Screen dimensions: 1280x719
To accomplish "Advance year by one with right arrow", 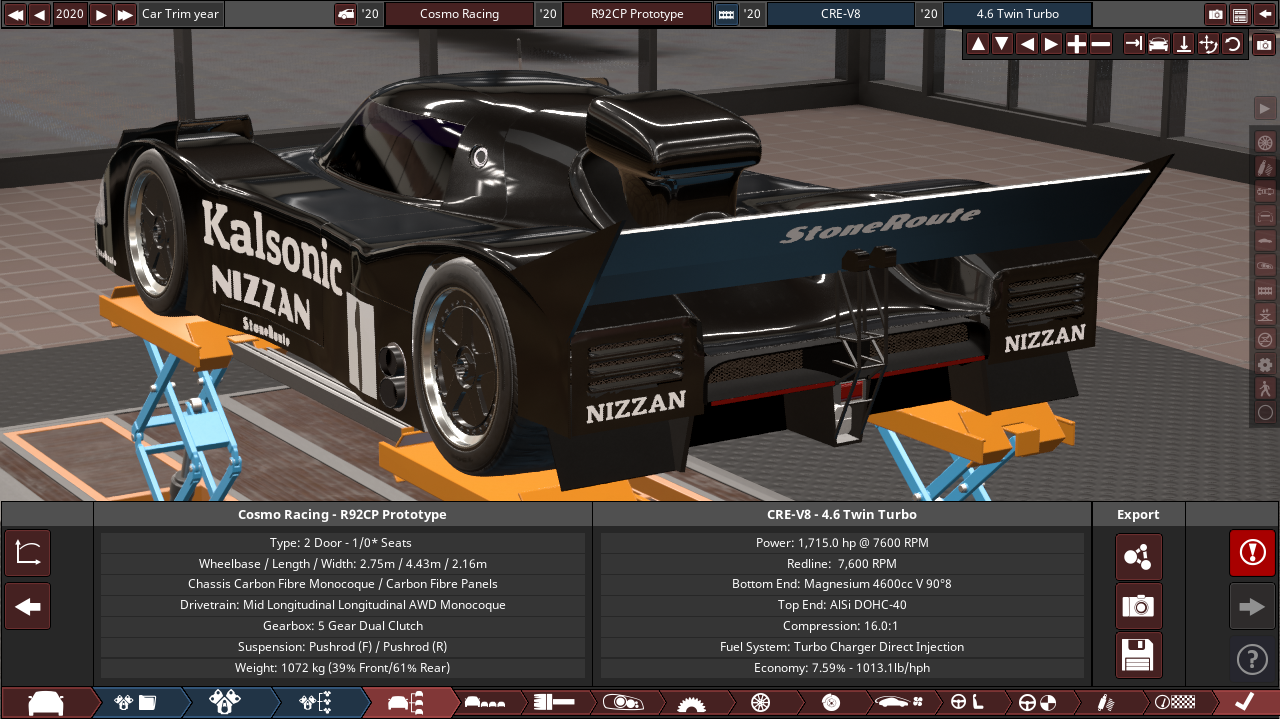I will (101, 14).
